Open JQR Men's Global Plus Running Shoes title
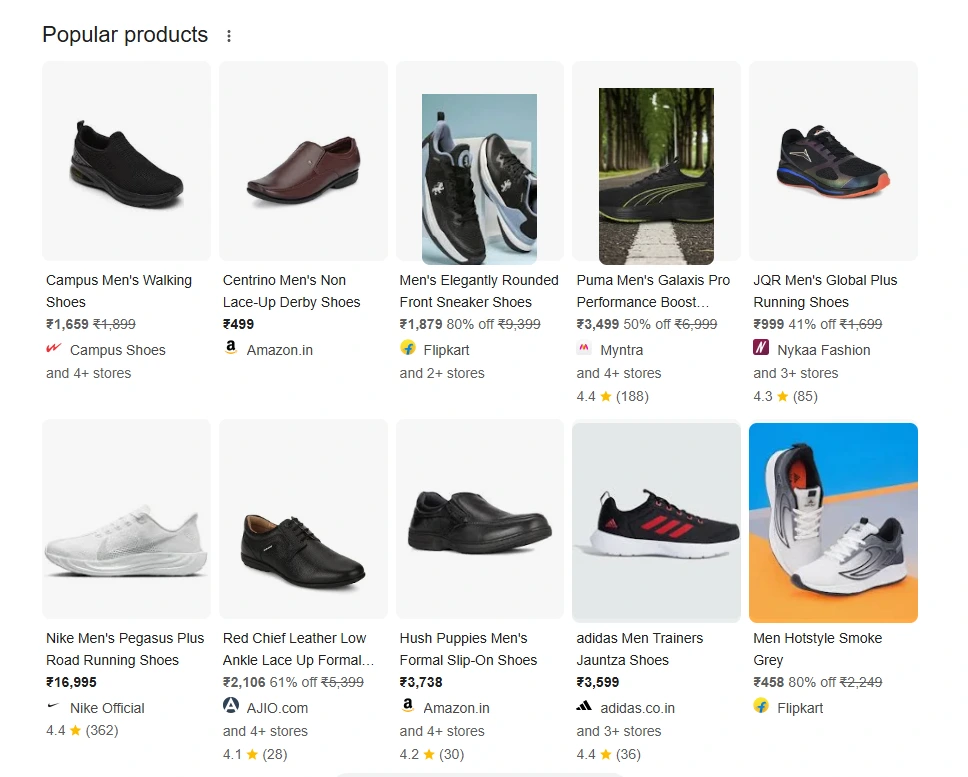This screenshot has height=777, width=968. pyautogui.click(x=825, y=291)
